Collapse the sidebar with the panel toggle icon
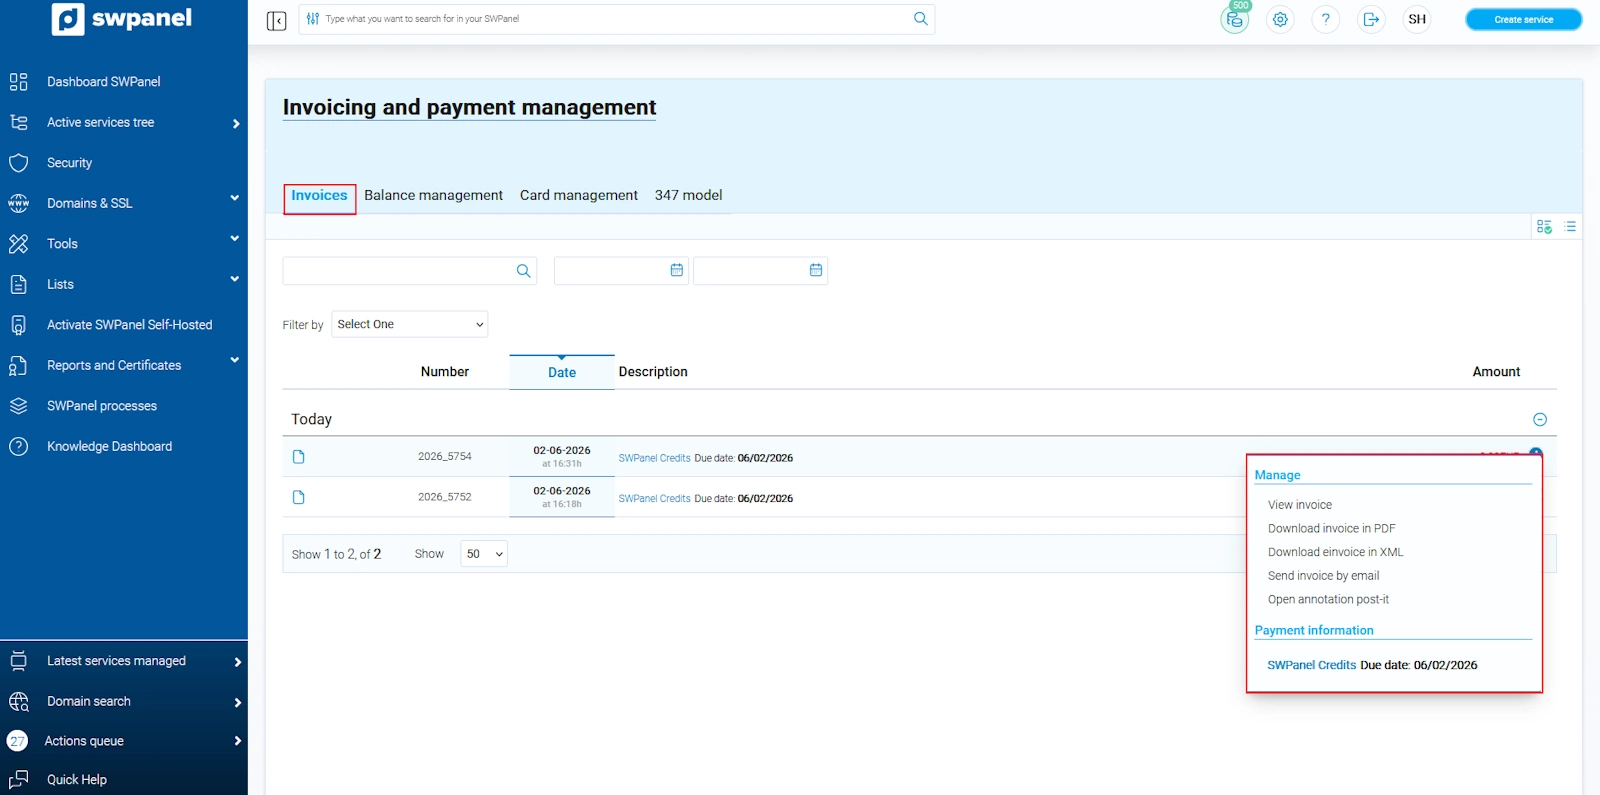This screenshot has width=1600, height=795. pyautogui.click(x=277, y=21)
